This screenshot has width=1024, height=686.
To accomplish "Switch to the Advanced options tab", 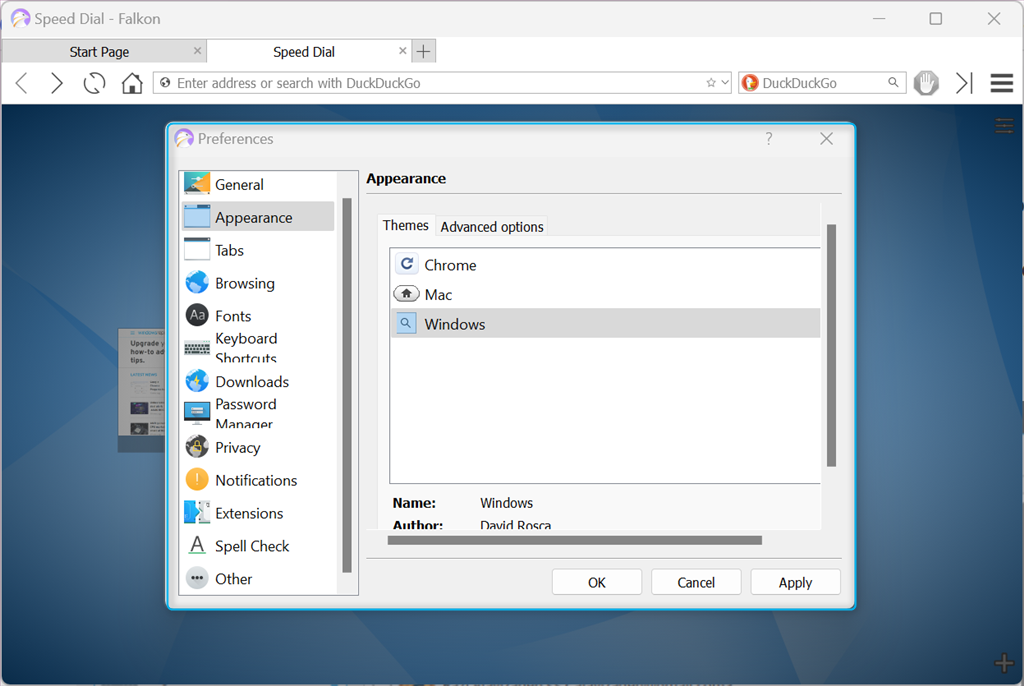I will (x=492, y=227).
